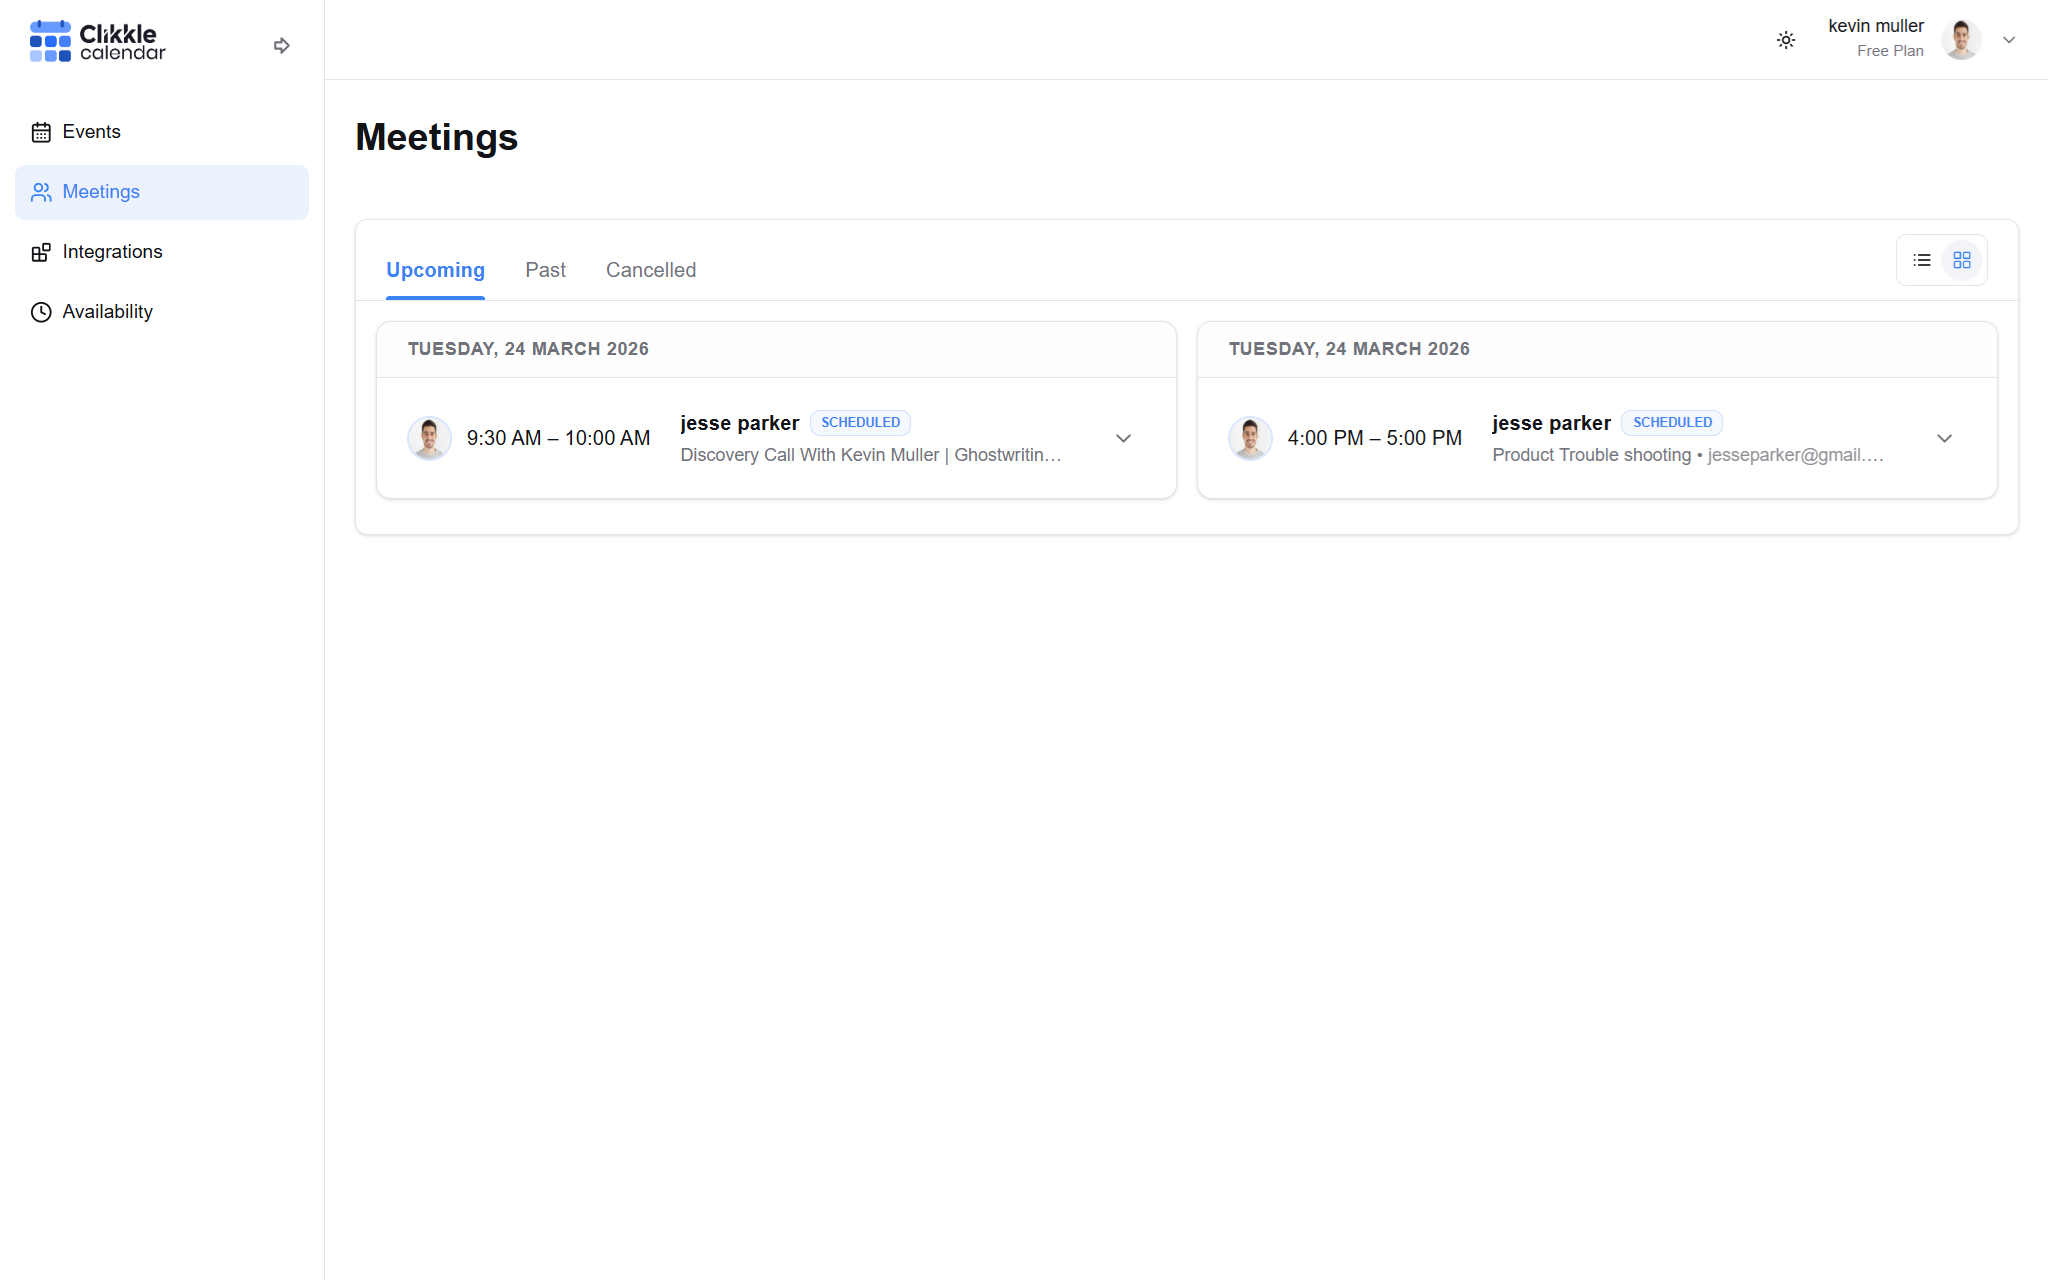Click kevin muller's profile avatar
2048x1280 pixels.
[x=1960, y=40]
